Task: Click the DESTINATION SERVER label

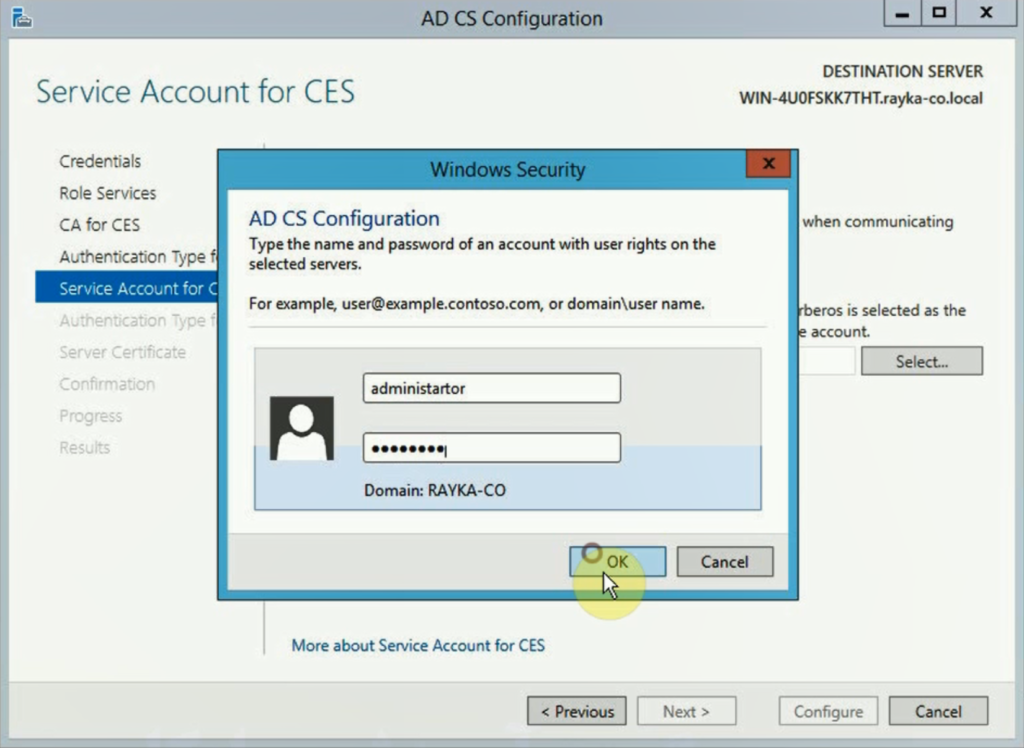Action: click(903, 71)
